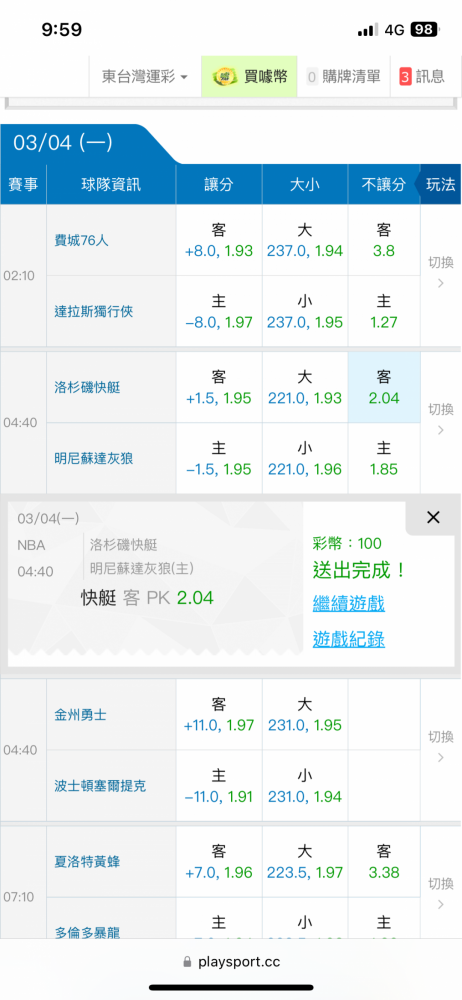Open the 東台灣運彩 dropdown
This screenshot has height=1000, width=462.
click(145, 77)
